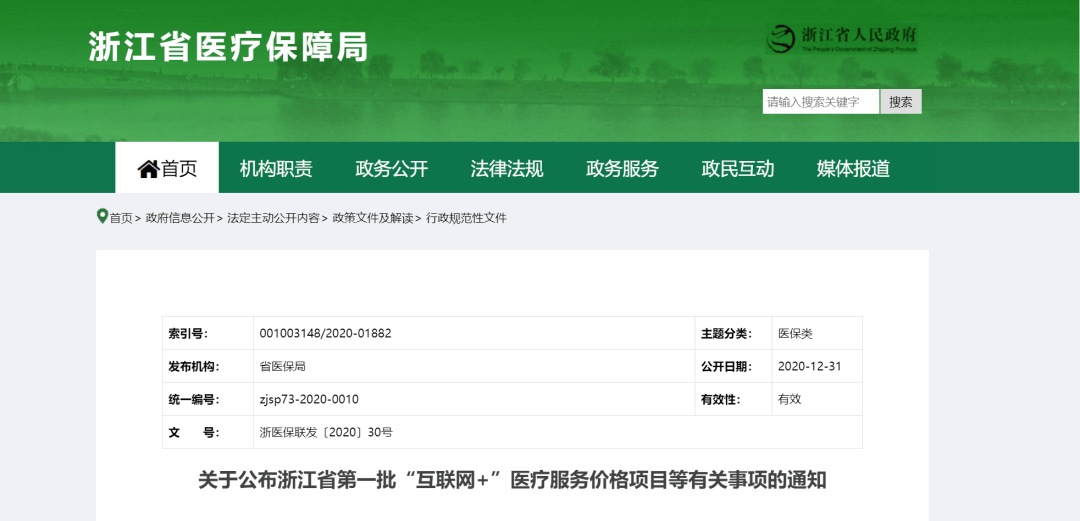
Task: Select the 省医保局 issuing agency cell
Action: point(474,366)
